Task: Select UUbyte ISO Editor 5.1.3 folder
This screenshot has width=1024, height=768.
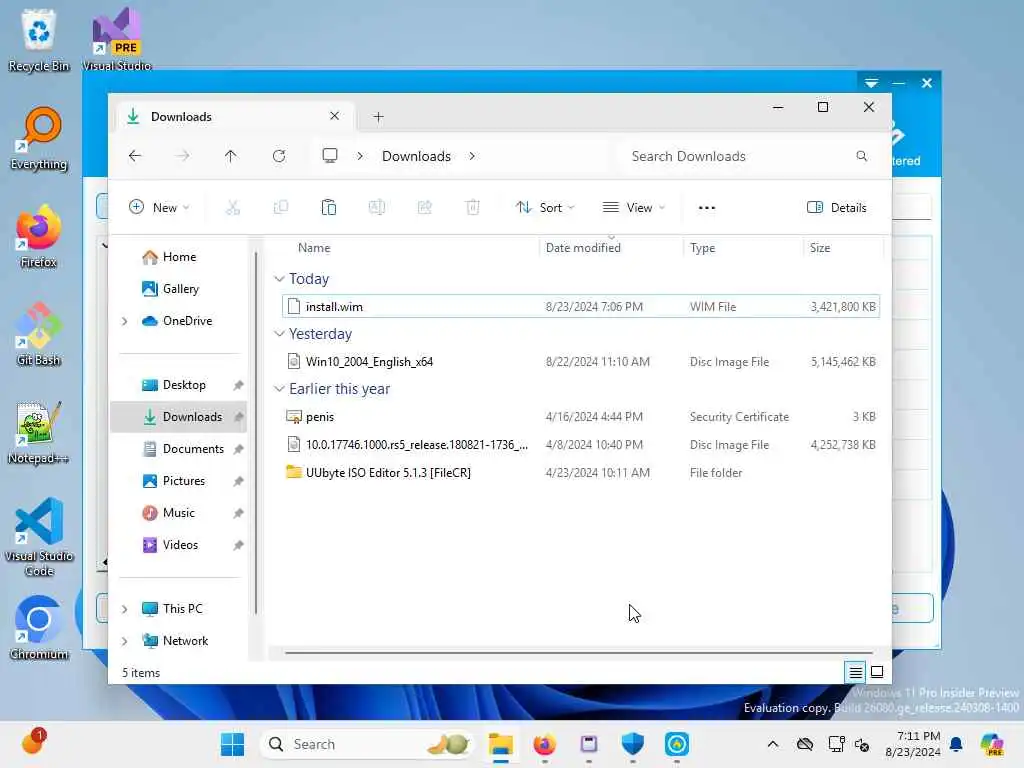Action: click(581, 472)
